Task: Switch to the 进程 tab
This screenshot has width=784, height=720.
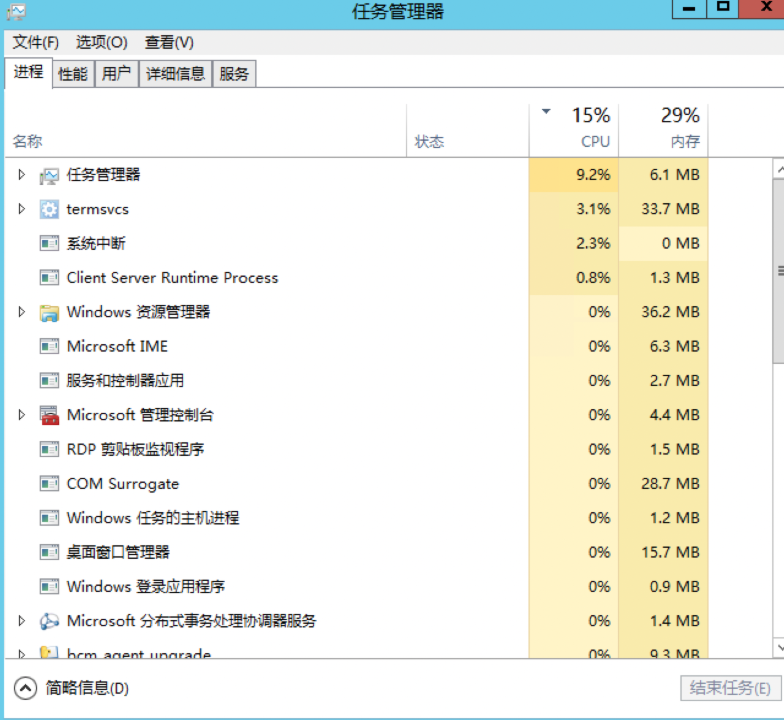Action: [x=28, y=72]
